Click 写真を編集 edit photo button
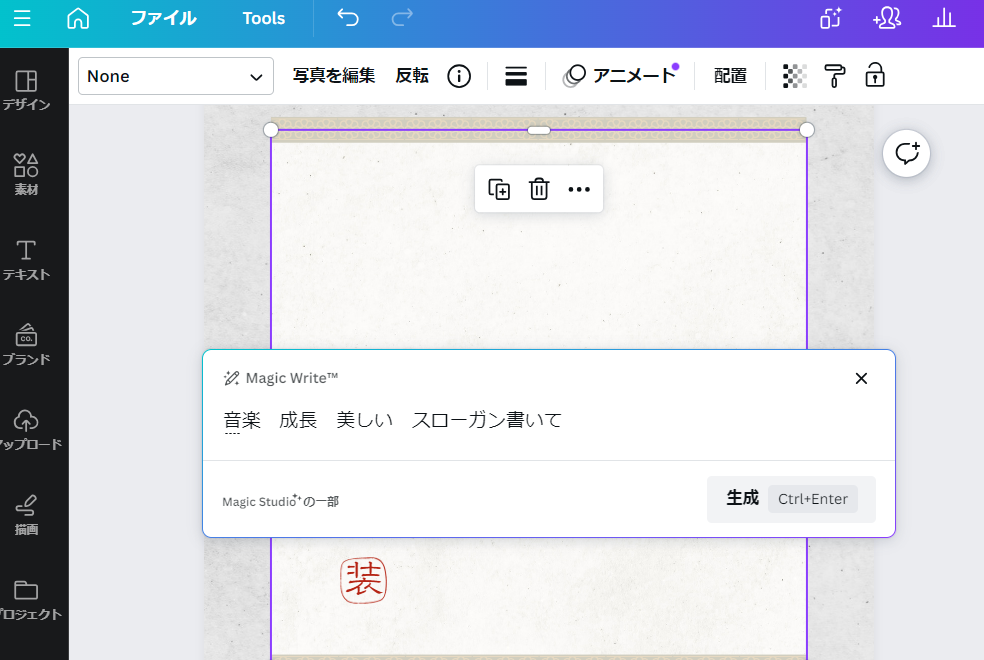The image size is (984, 660). tap(334, 76)
